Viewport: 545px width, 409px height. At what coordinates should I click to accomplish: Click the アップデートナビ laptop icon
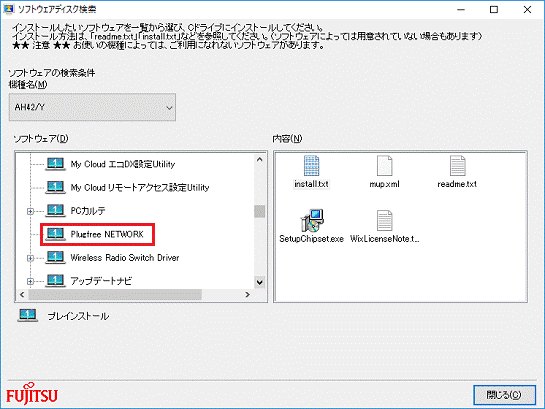(55, 280)
